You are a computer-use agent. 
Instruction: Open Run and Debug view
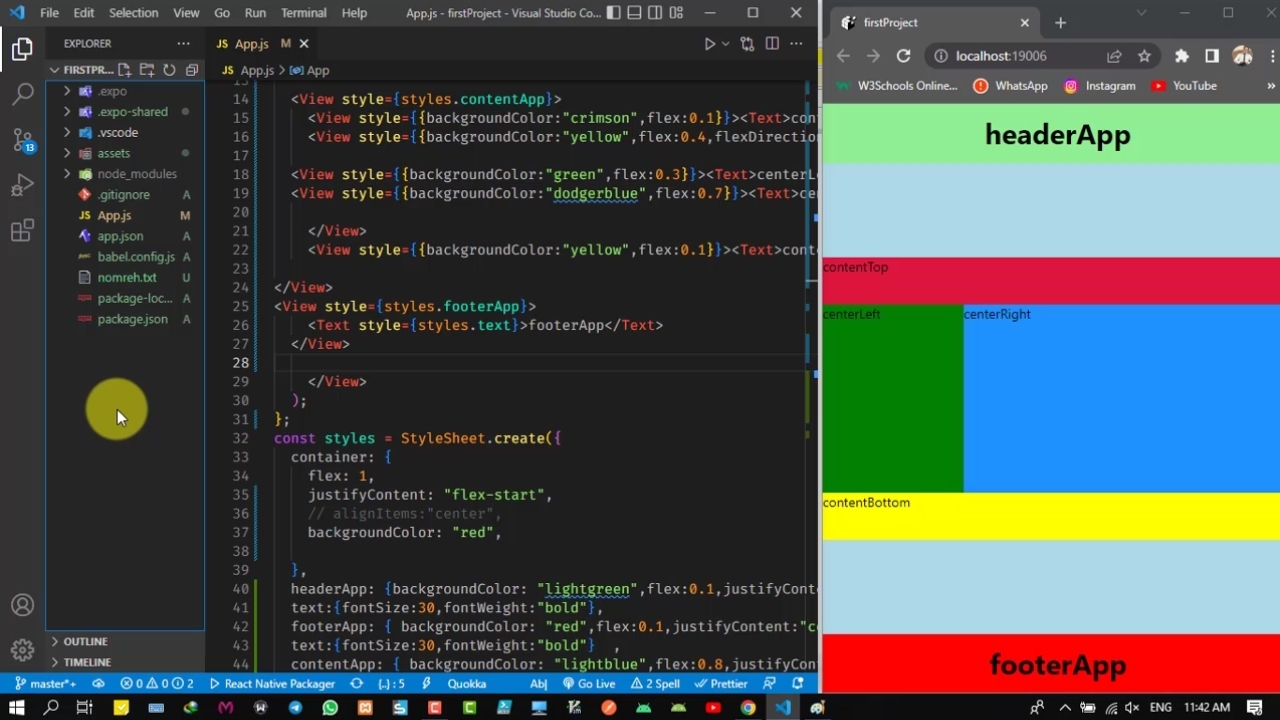(22, 186)
